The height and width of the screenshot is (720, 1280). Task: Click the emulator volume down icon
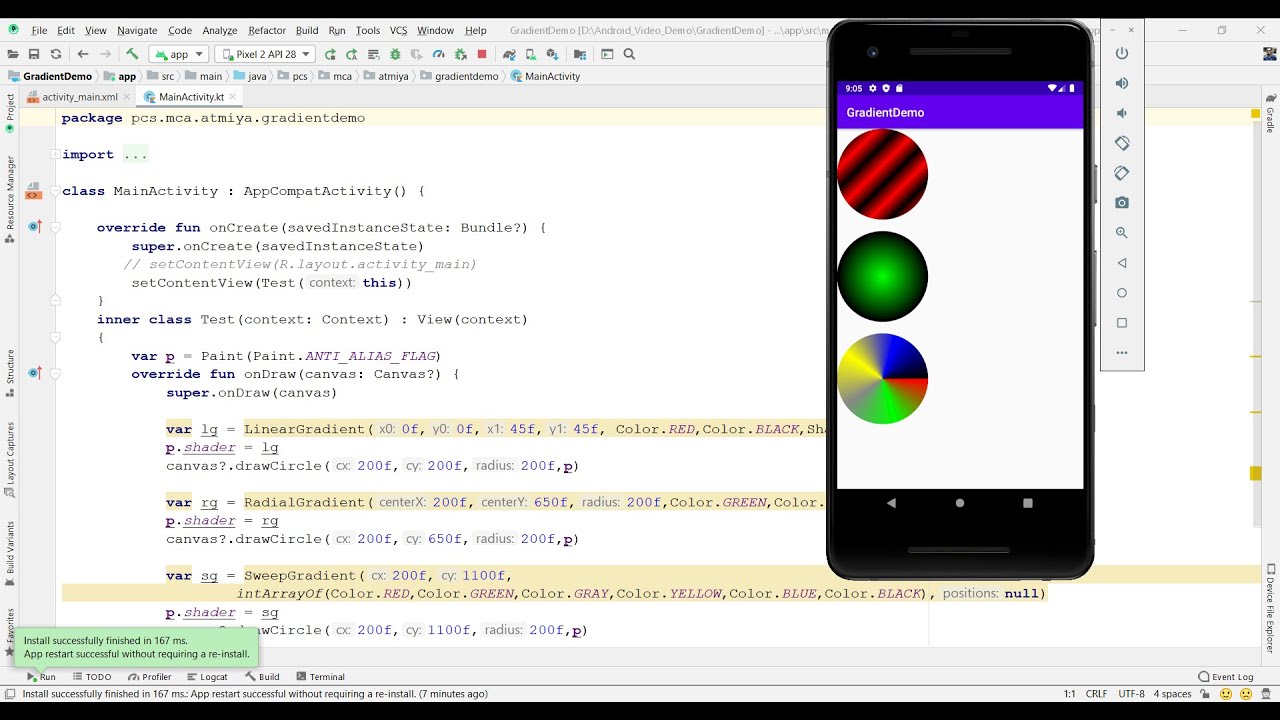pyautogui.click(x=1122, y=113)
